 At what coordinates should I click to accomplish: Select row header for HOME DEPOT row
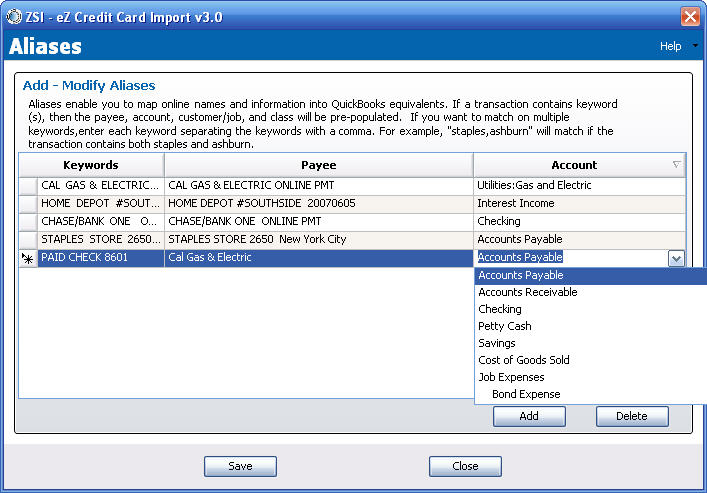pos(28,204)
